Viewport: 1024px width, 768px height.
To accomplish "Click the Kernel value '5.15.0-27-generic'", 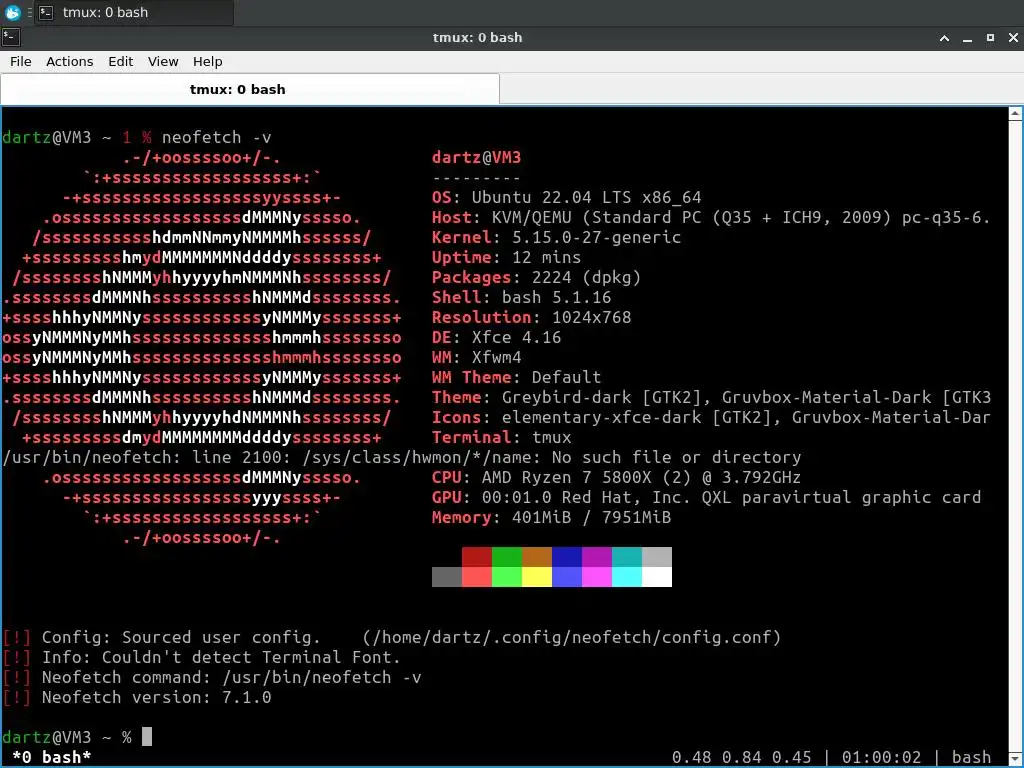I will point(596,237).
